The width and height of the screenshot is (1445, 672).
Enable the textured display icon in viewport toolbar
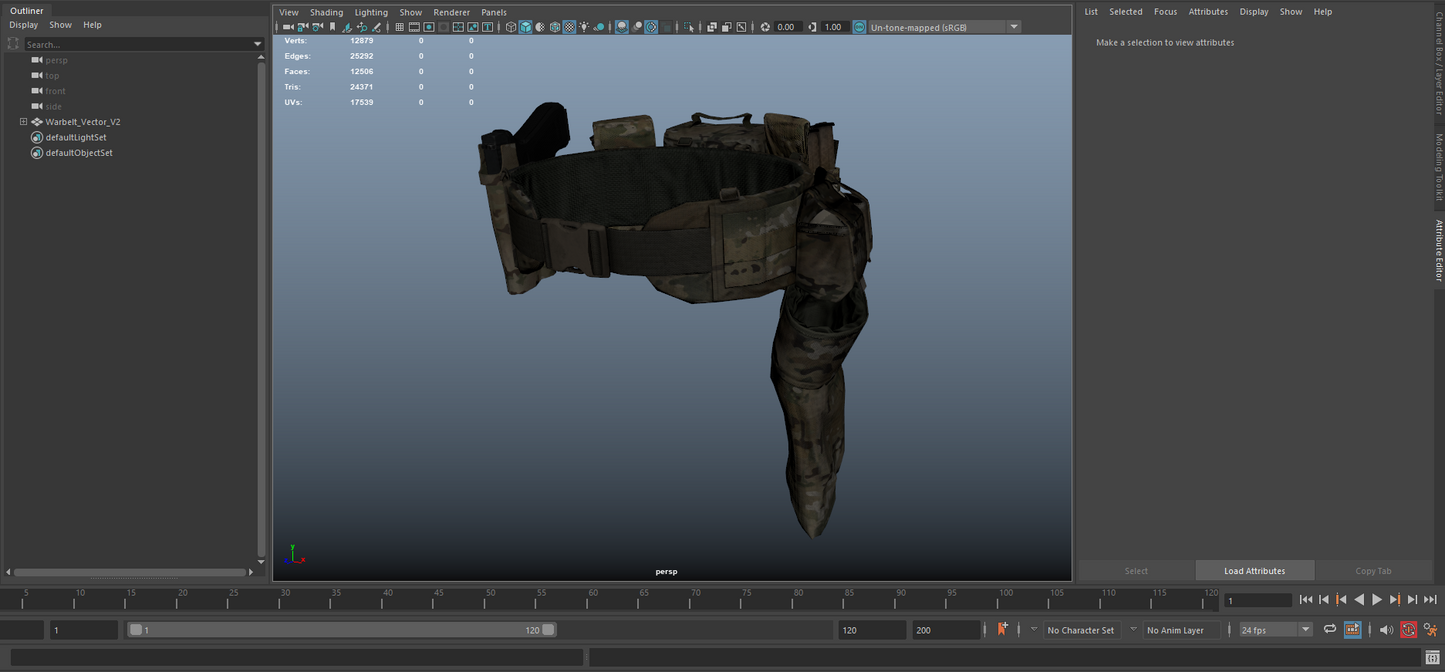pos(569,27)
